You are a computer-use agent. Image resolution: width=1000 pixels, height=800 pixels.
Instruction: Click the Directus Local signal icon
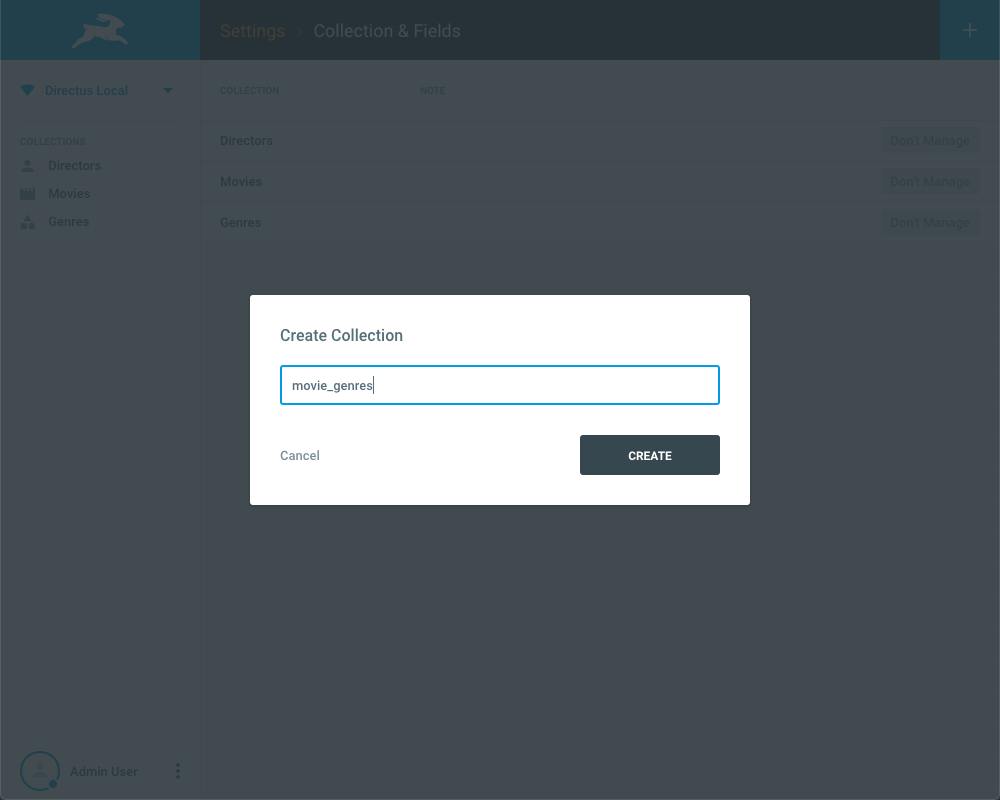point(27,90)
